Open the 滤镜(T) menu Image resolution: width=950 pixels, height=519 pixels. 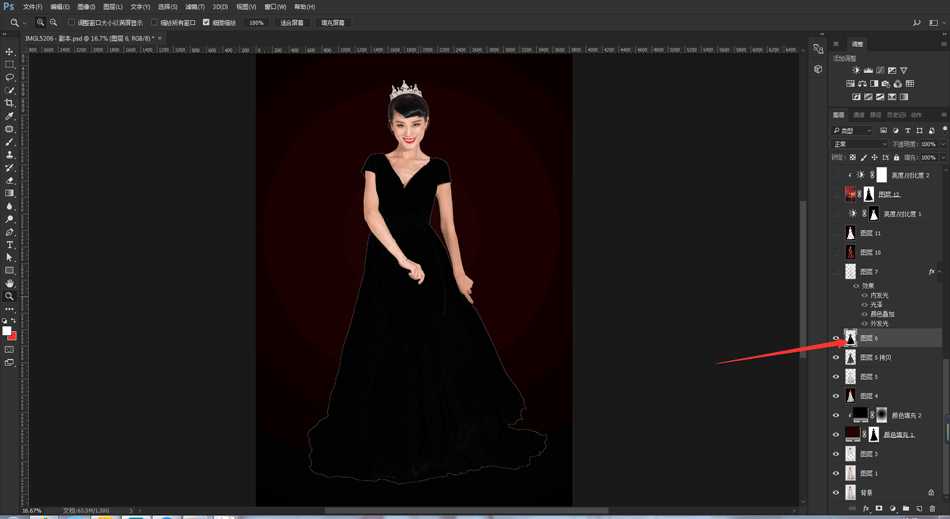(x=194, y=7)
